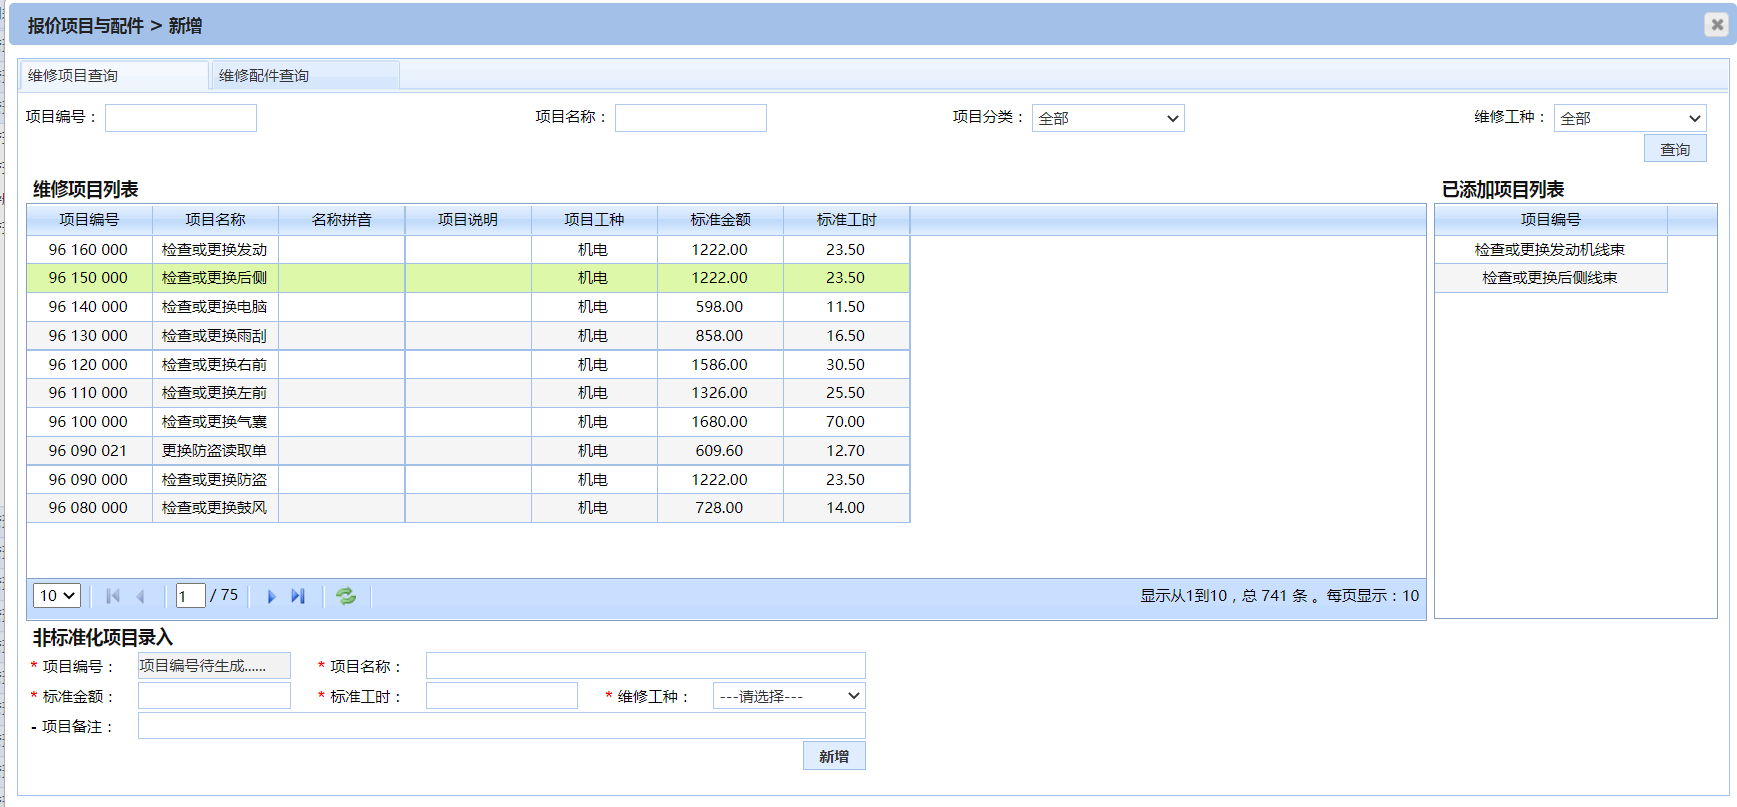Close the 新增 dialog window
This screenshot has height=807, width=1737.
pos(1717,24)
